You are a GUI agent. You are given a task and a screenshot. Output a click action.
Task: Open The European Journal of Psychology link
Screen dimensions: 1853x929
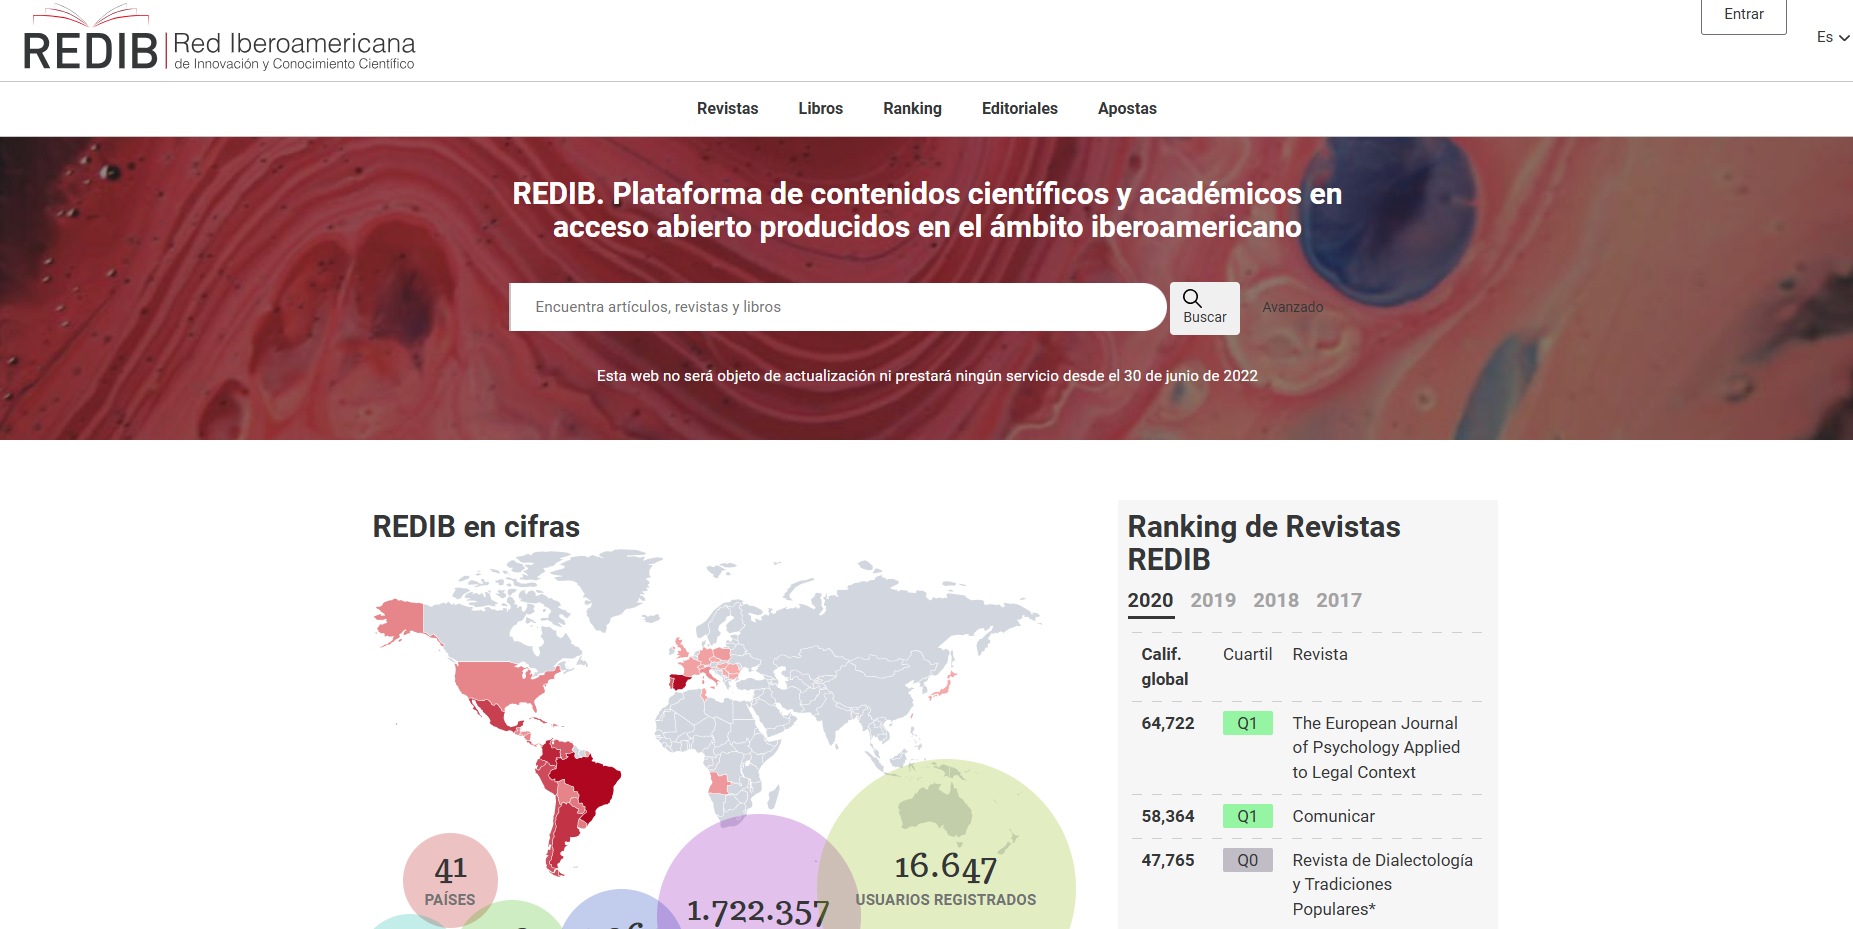pyautogui.click(x=1376, y=747)
